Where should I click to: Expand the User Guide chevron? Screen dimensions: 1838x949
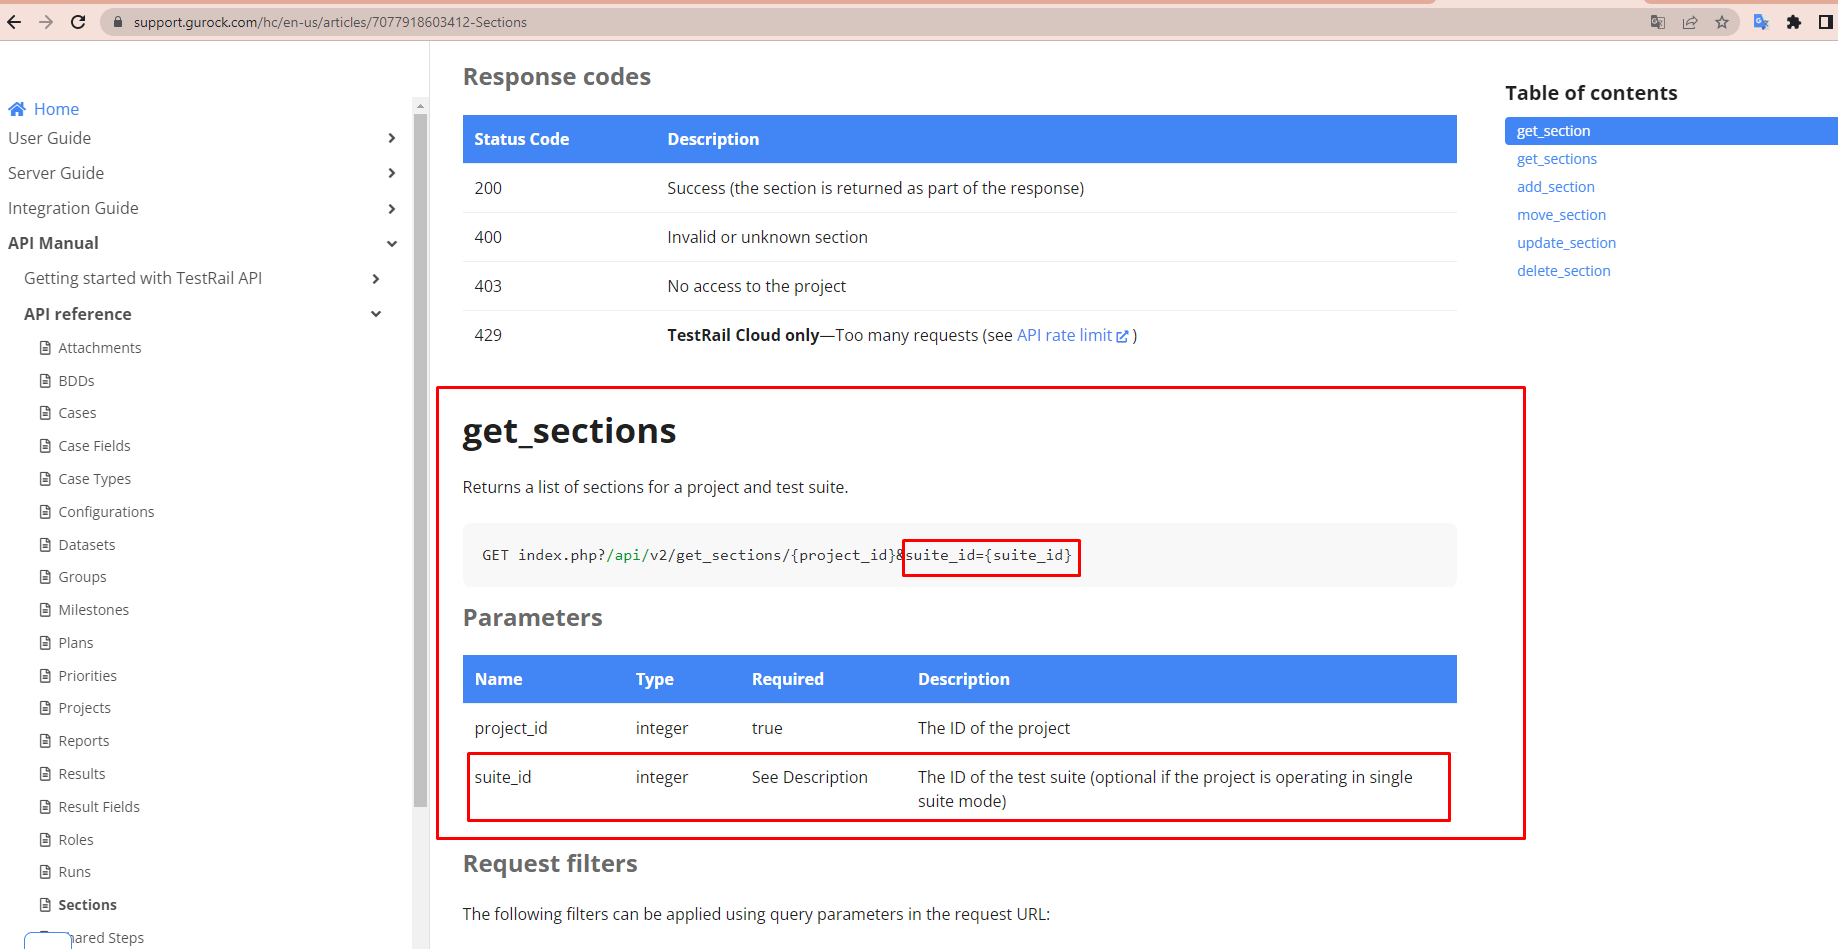click(391, 138)
